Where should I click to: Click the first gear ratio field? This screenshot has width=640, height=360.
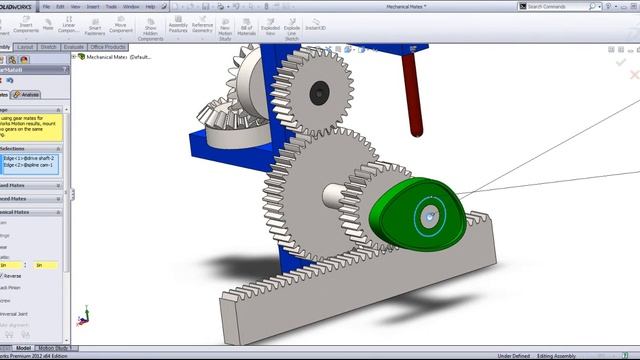(11, 265)
